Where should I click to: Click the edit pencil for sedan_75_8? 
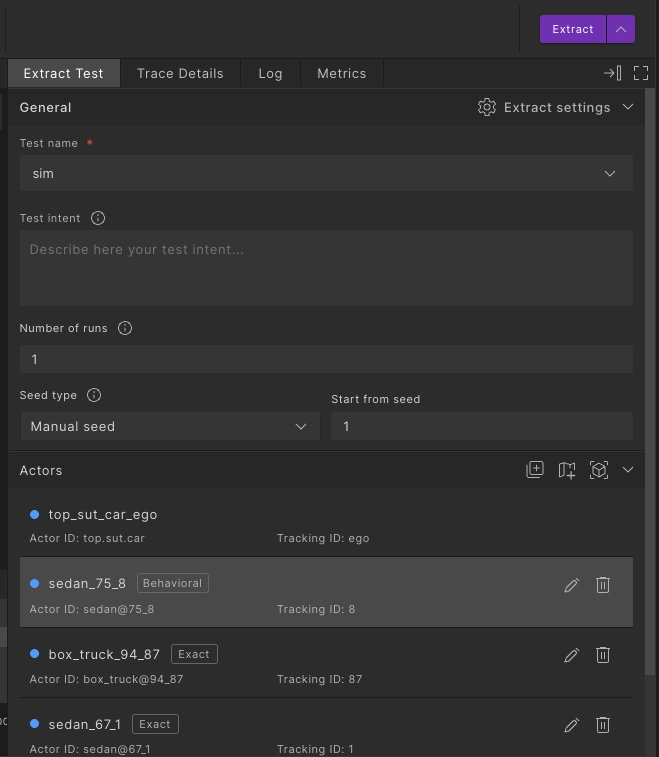[x=572, y=585]
